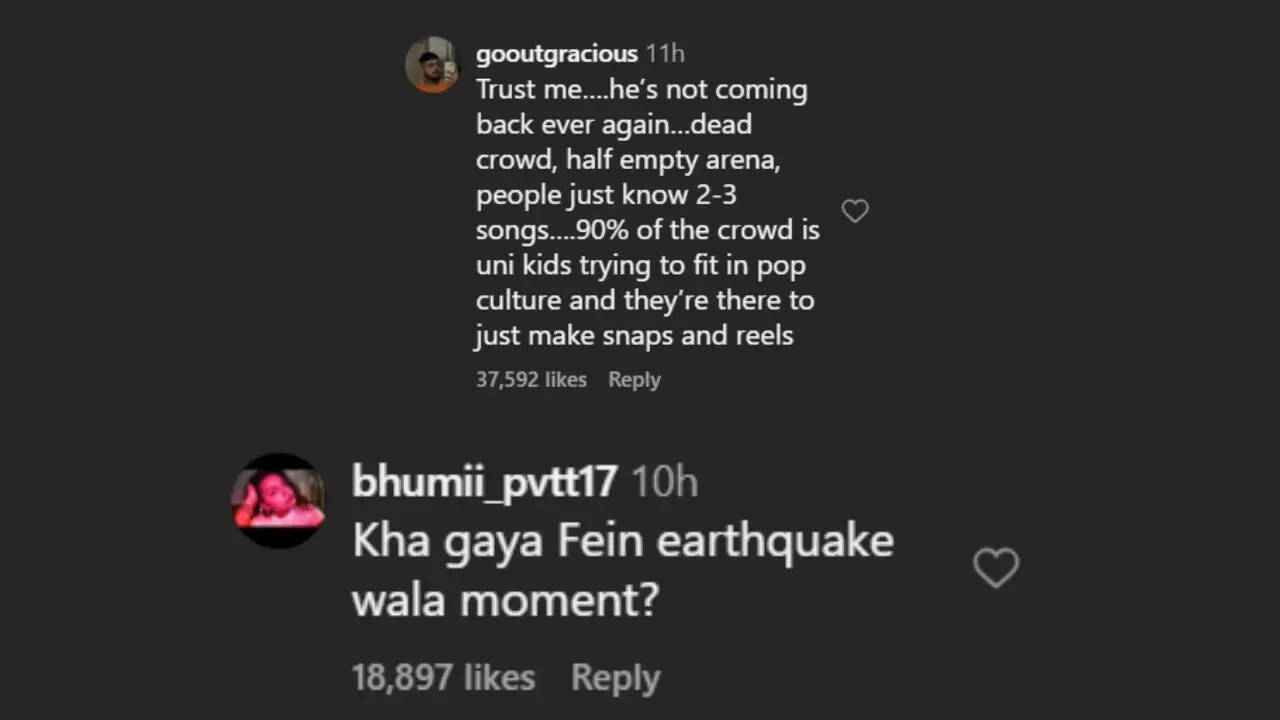Click the "wala moment?" text line
The image size is (1280, 720).
point(505,601)
